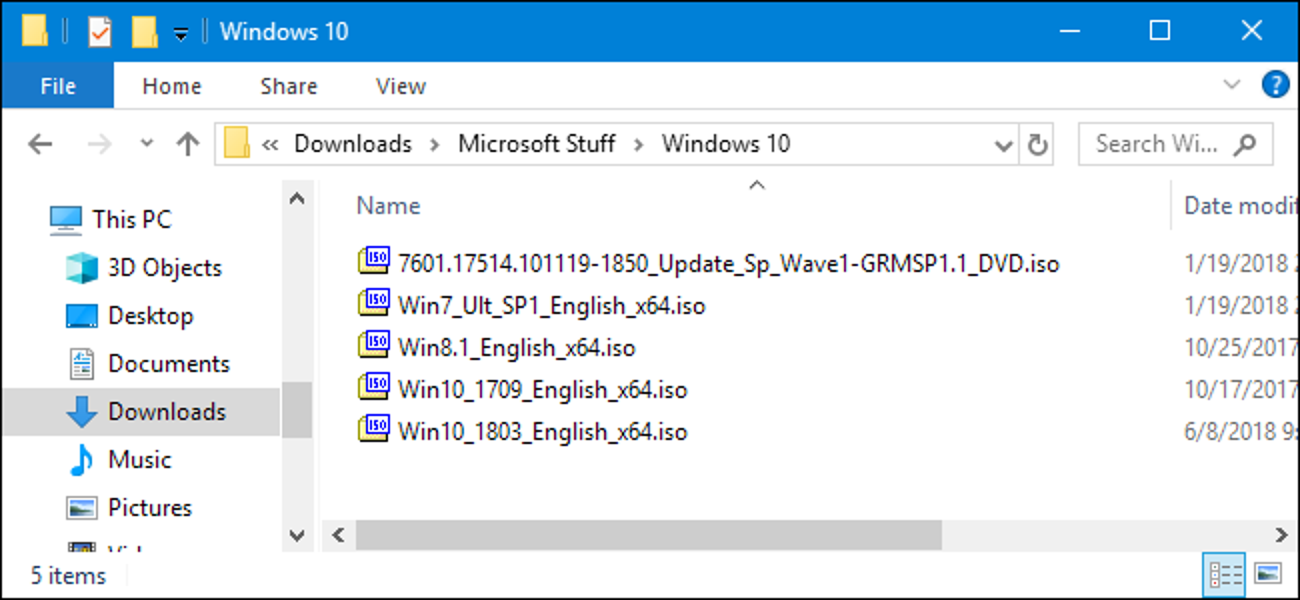Expand the ribbon with chevron arrow

[1232, 84]
